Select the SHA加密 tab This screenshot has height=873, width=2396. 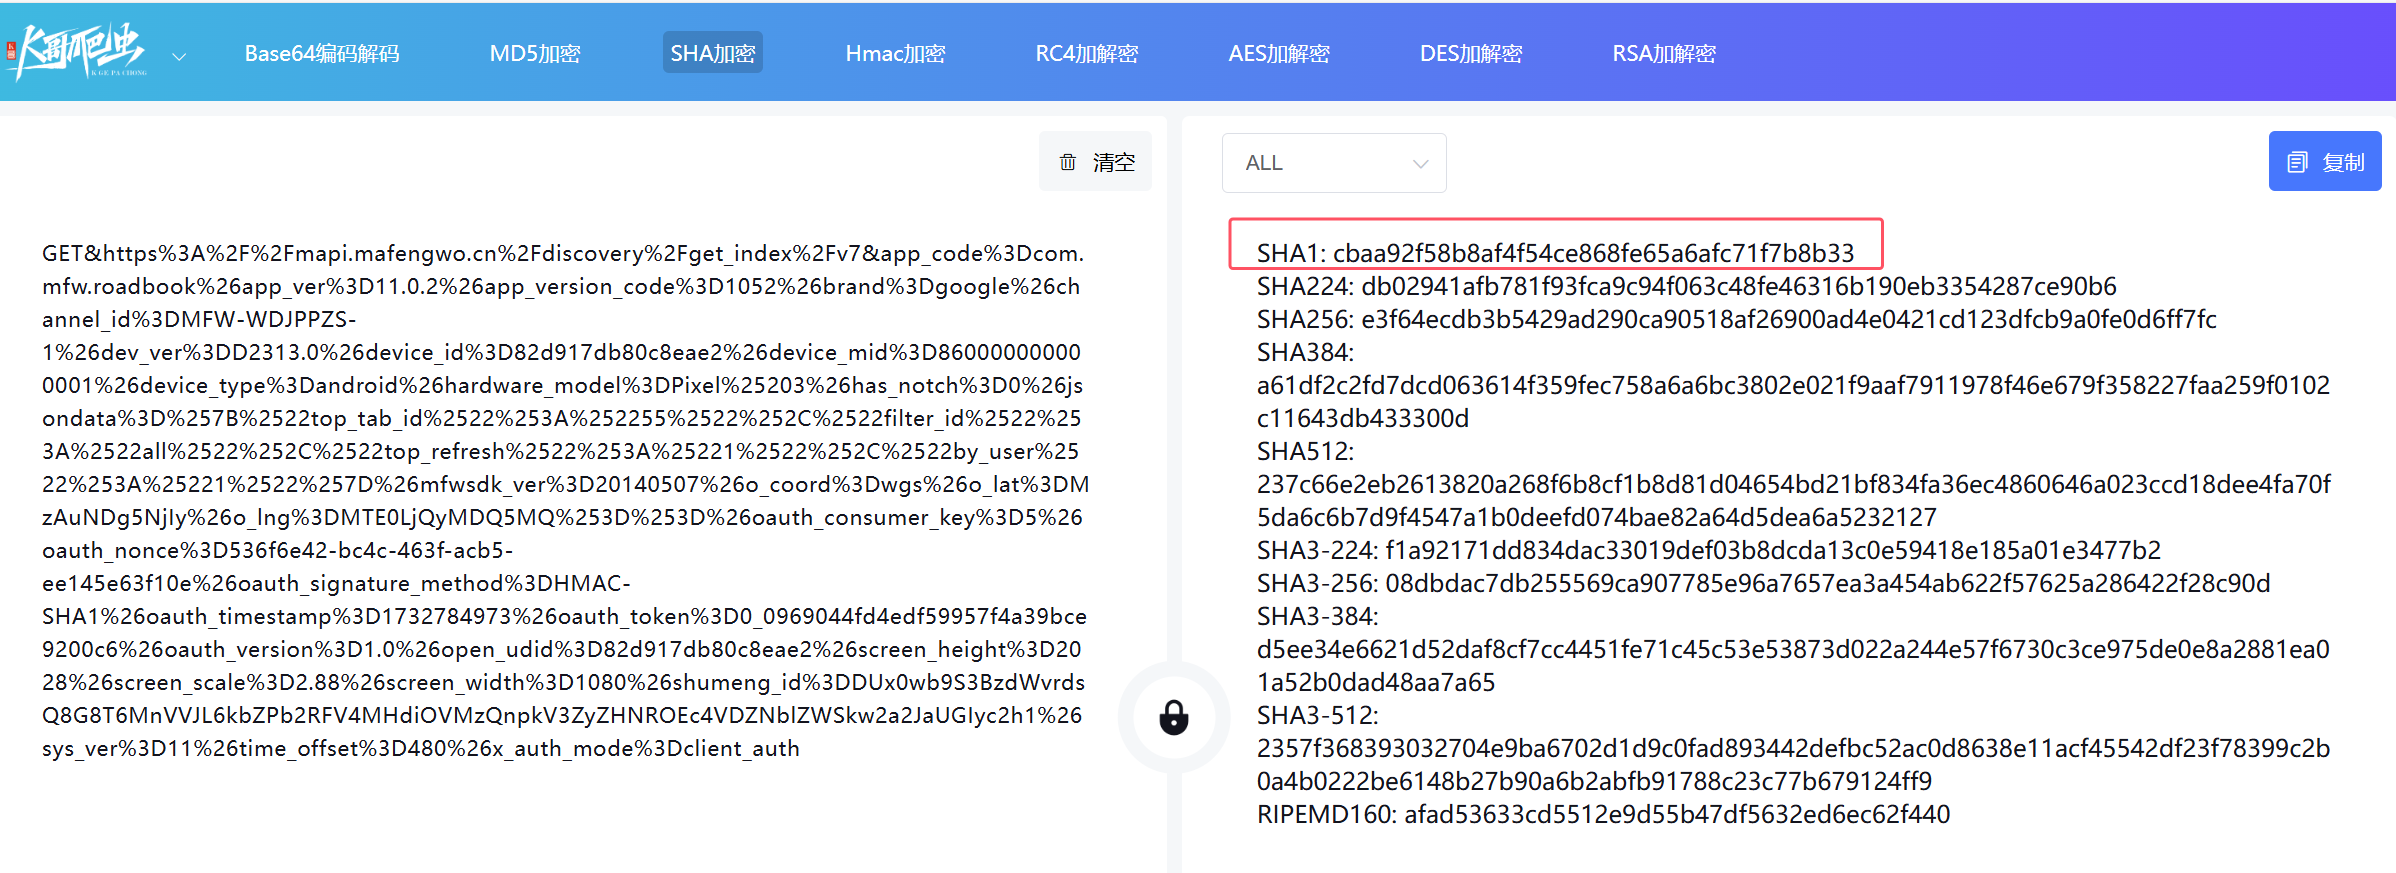713,53
